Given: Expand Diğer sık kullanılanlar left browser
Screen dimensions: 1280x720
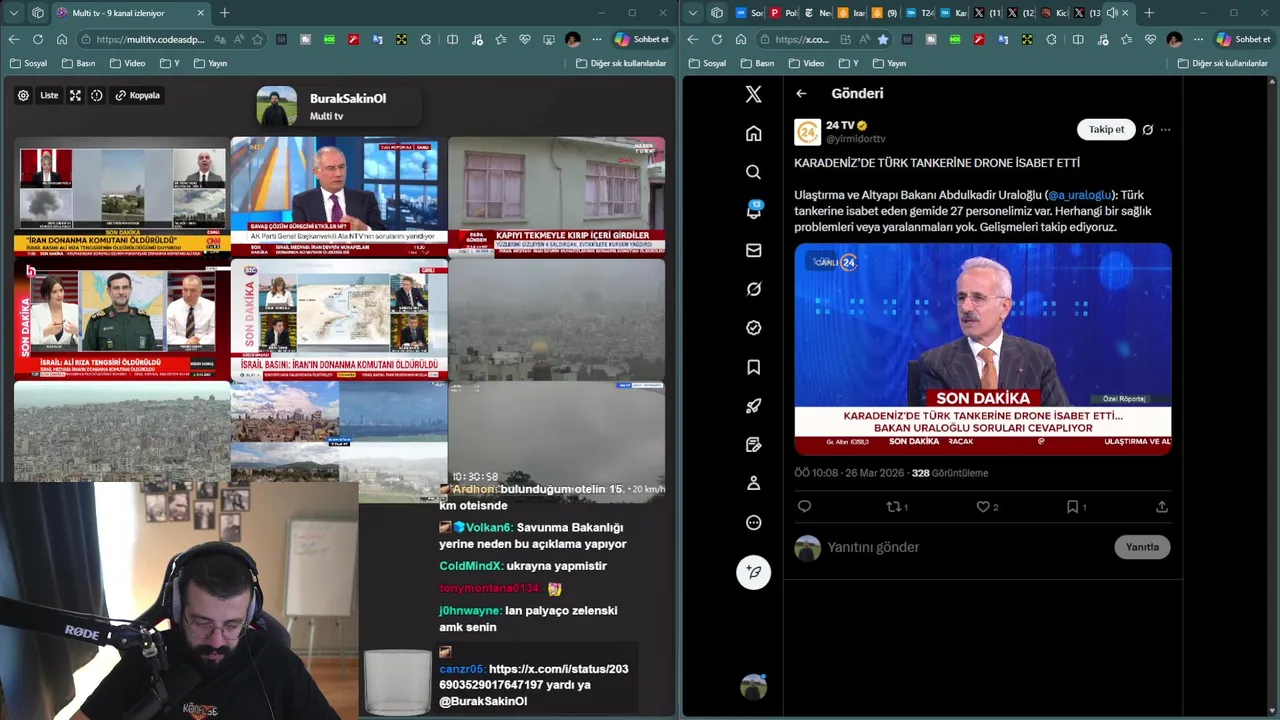Looking at the screenshot, I should [x=621, y=63].
